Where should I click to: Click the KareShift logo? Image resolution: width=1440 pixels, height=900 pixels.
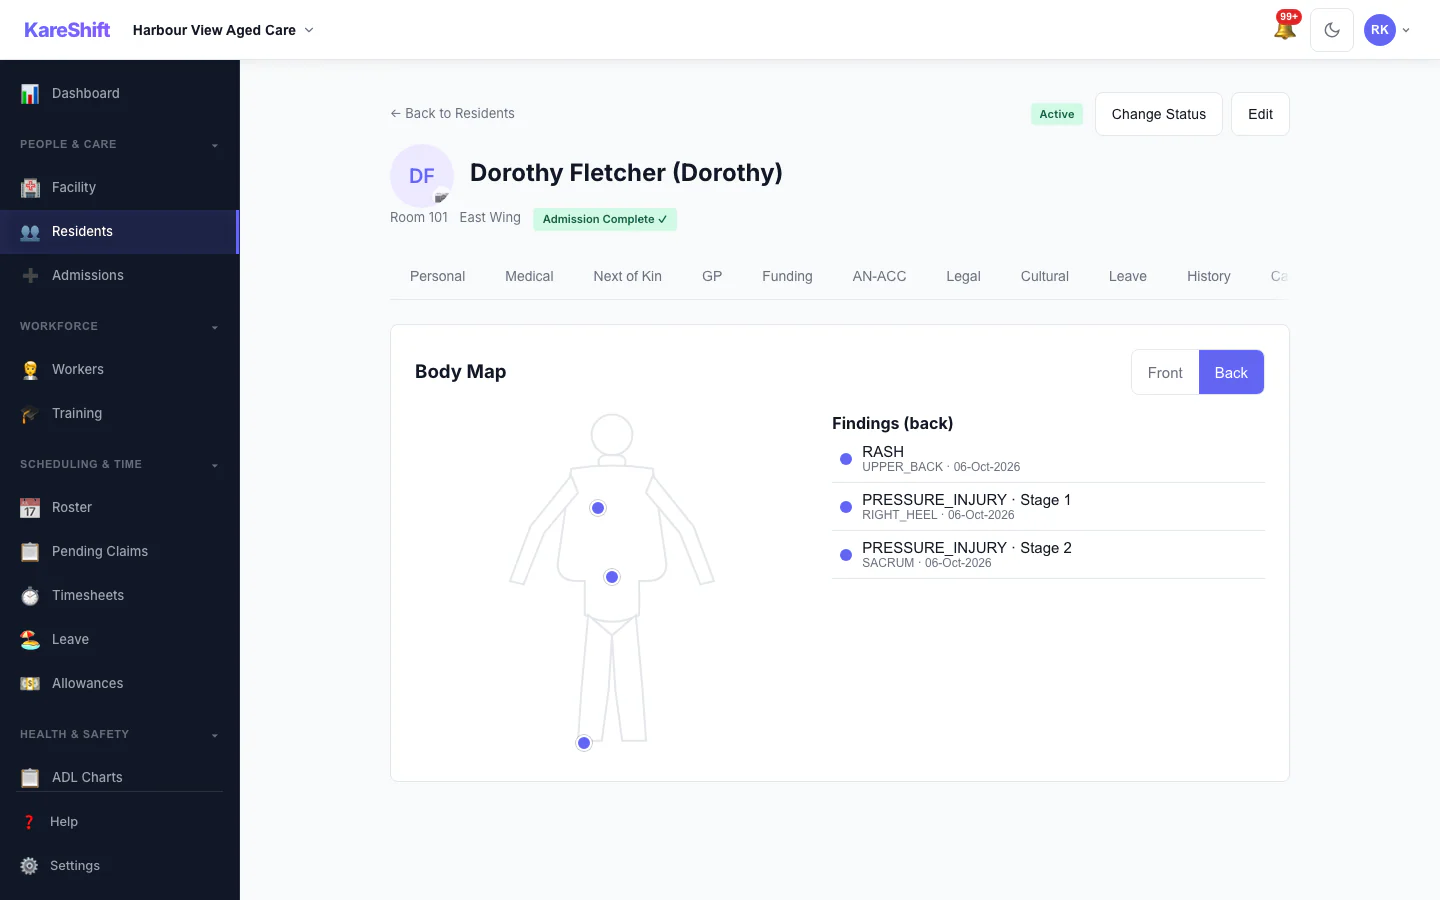(67, 30)
